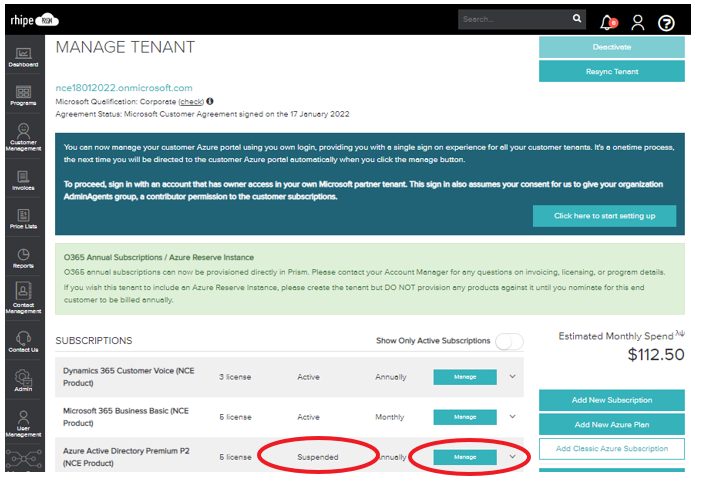Click the Suspended status text
The image size is (701, 482).
[x=318, y=457]
